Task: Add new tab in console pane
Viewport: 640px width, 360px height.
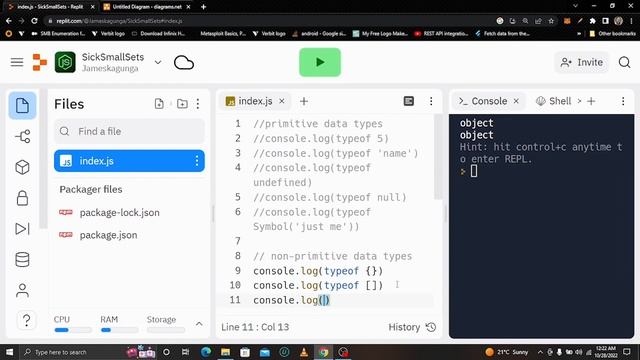Action: coord(591,101)
